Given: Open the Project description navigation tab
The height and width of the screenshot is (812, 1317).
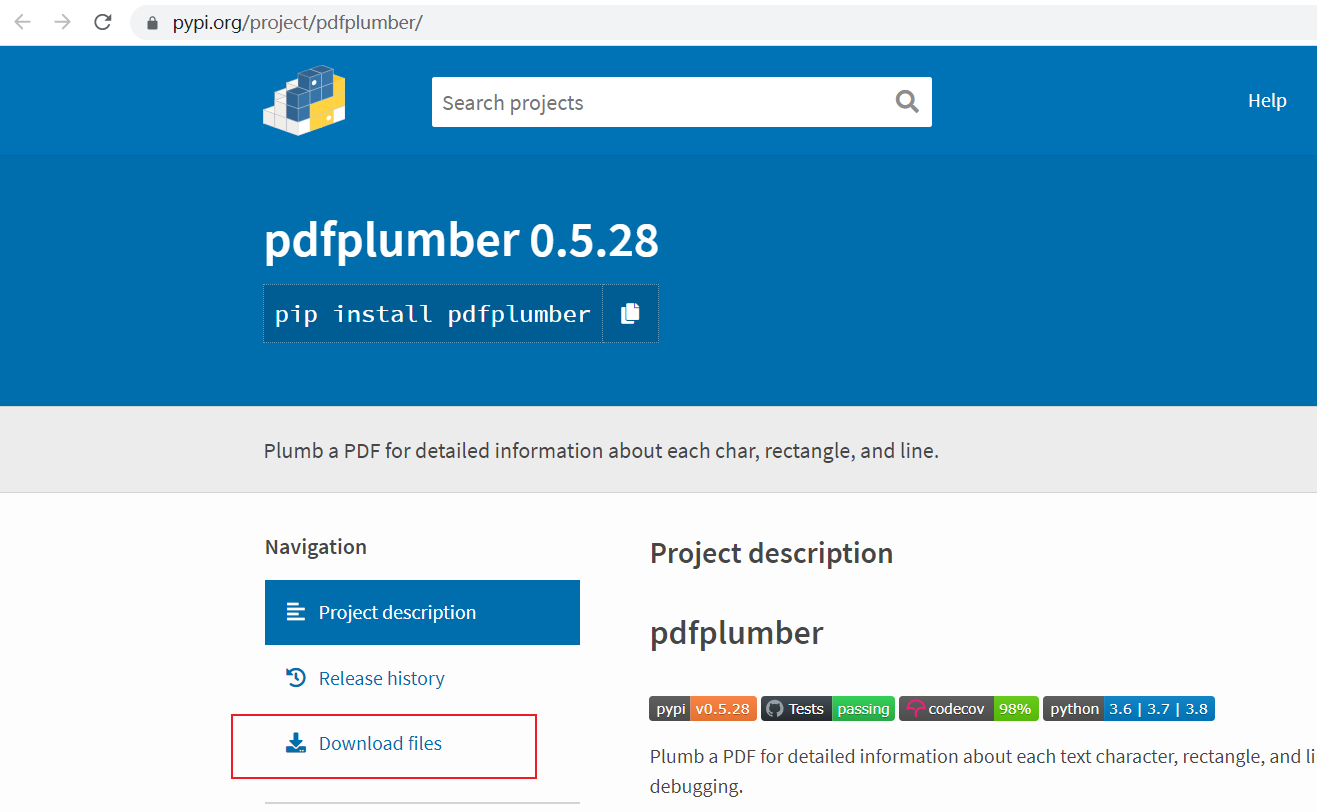Looking at the screenshot, I should point(422,612).
